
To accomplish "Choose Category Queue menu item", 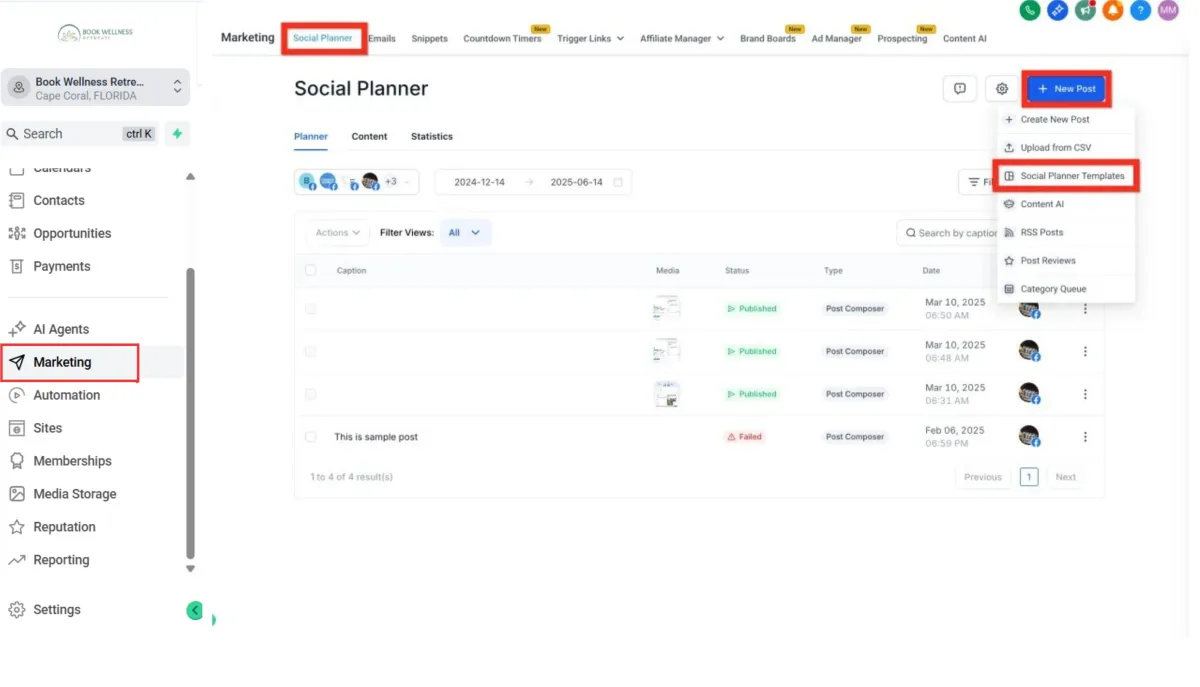I will (1065, 289).
